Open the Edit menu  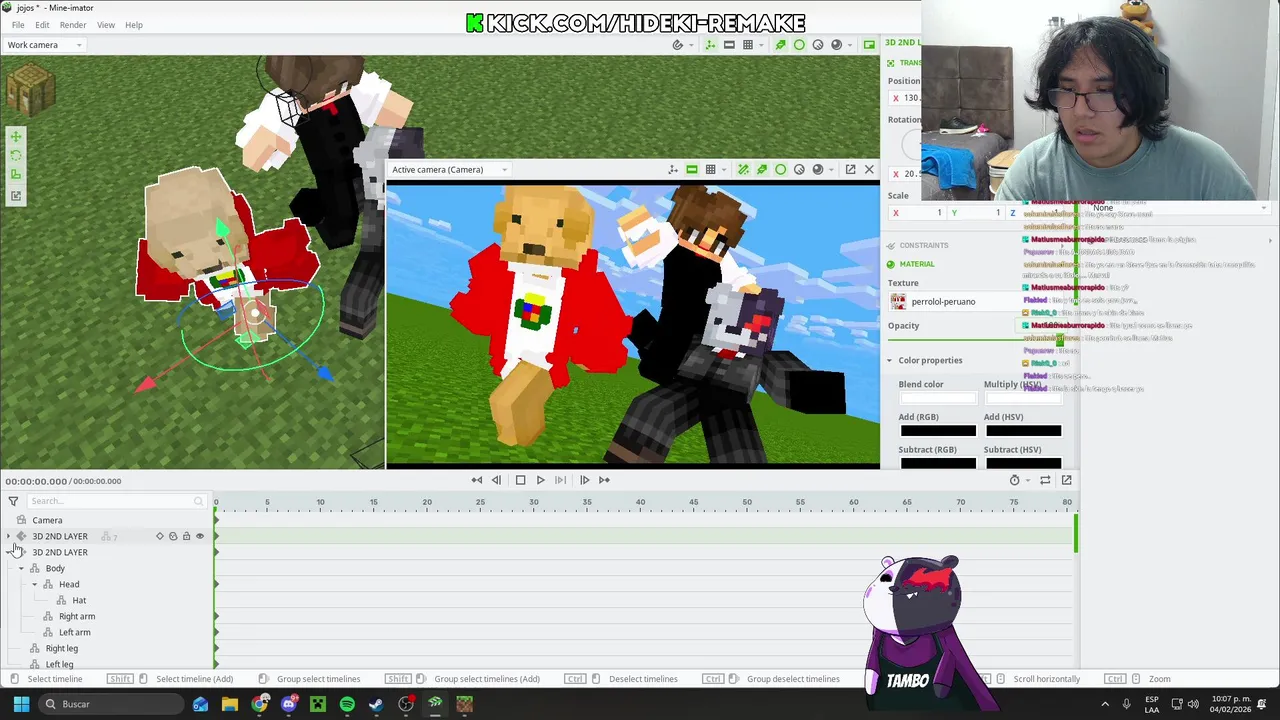[42, 25]
